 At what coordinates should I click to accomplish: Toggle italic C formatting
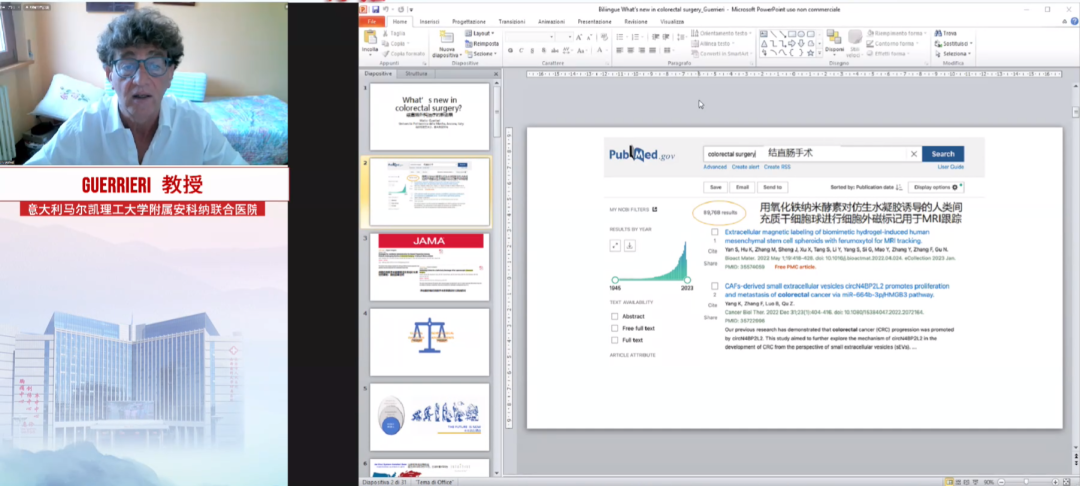pyautogui.click(x=521, y=50)
